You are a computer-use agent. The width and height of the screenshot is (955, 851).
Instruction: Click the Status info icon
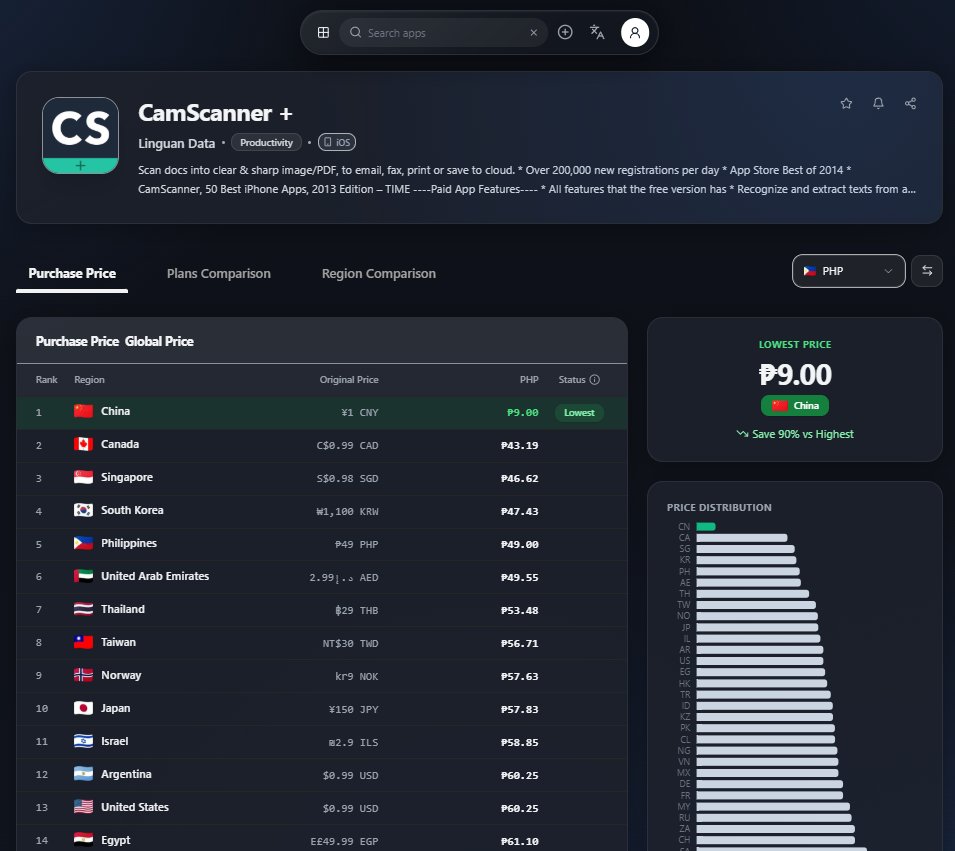pyautogui.click(x=594, y=380)
